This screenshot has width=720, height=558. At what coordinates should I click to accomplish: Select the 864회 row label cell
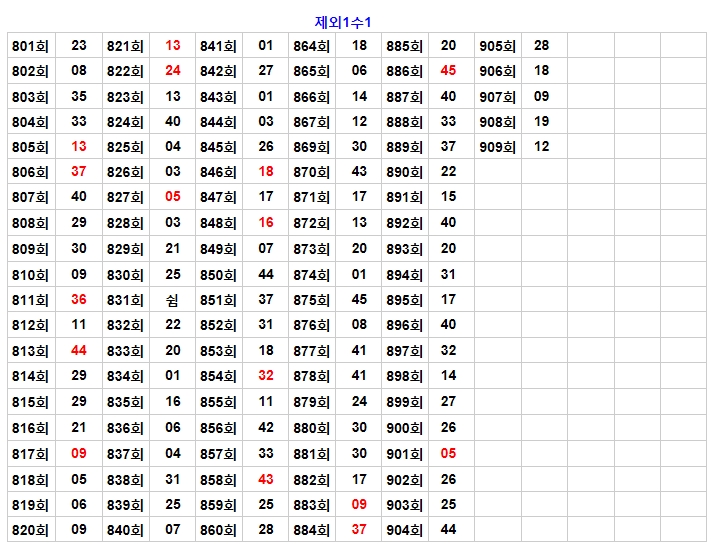coord(311,46)
